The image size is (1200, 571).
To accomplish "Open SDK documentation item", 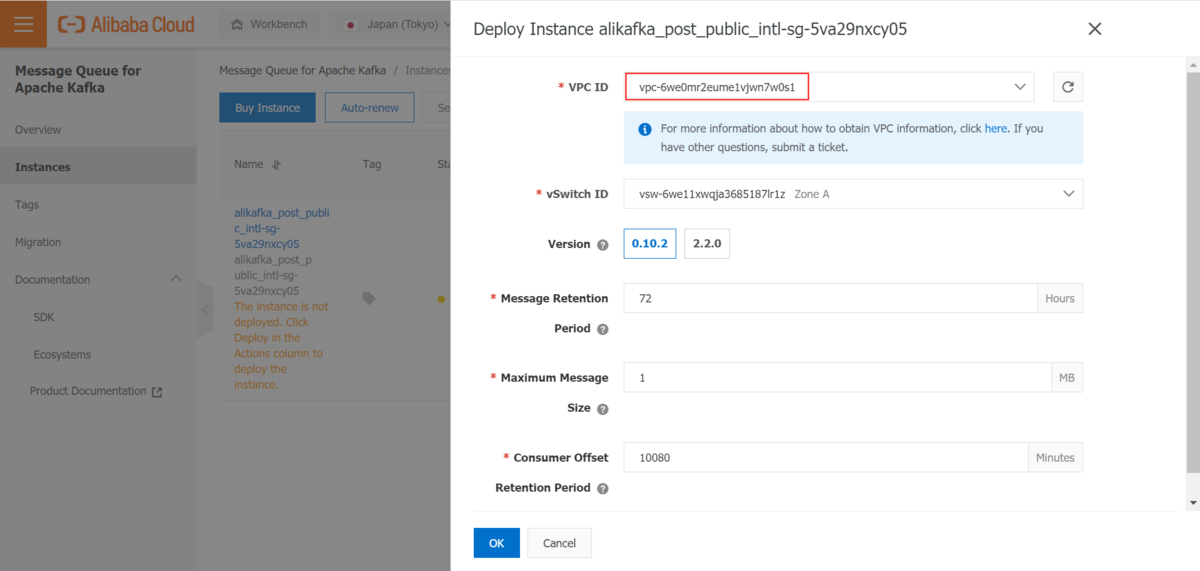I will [44, 317].
